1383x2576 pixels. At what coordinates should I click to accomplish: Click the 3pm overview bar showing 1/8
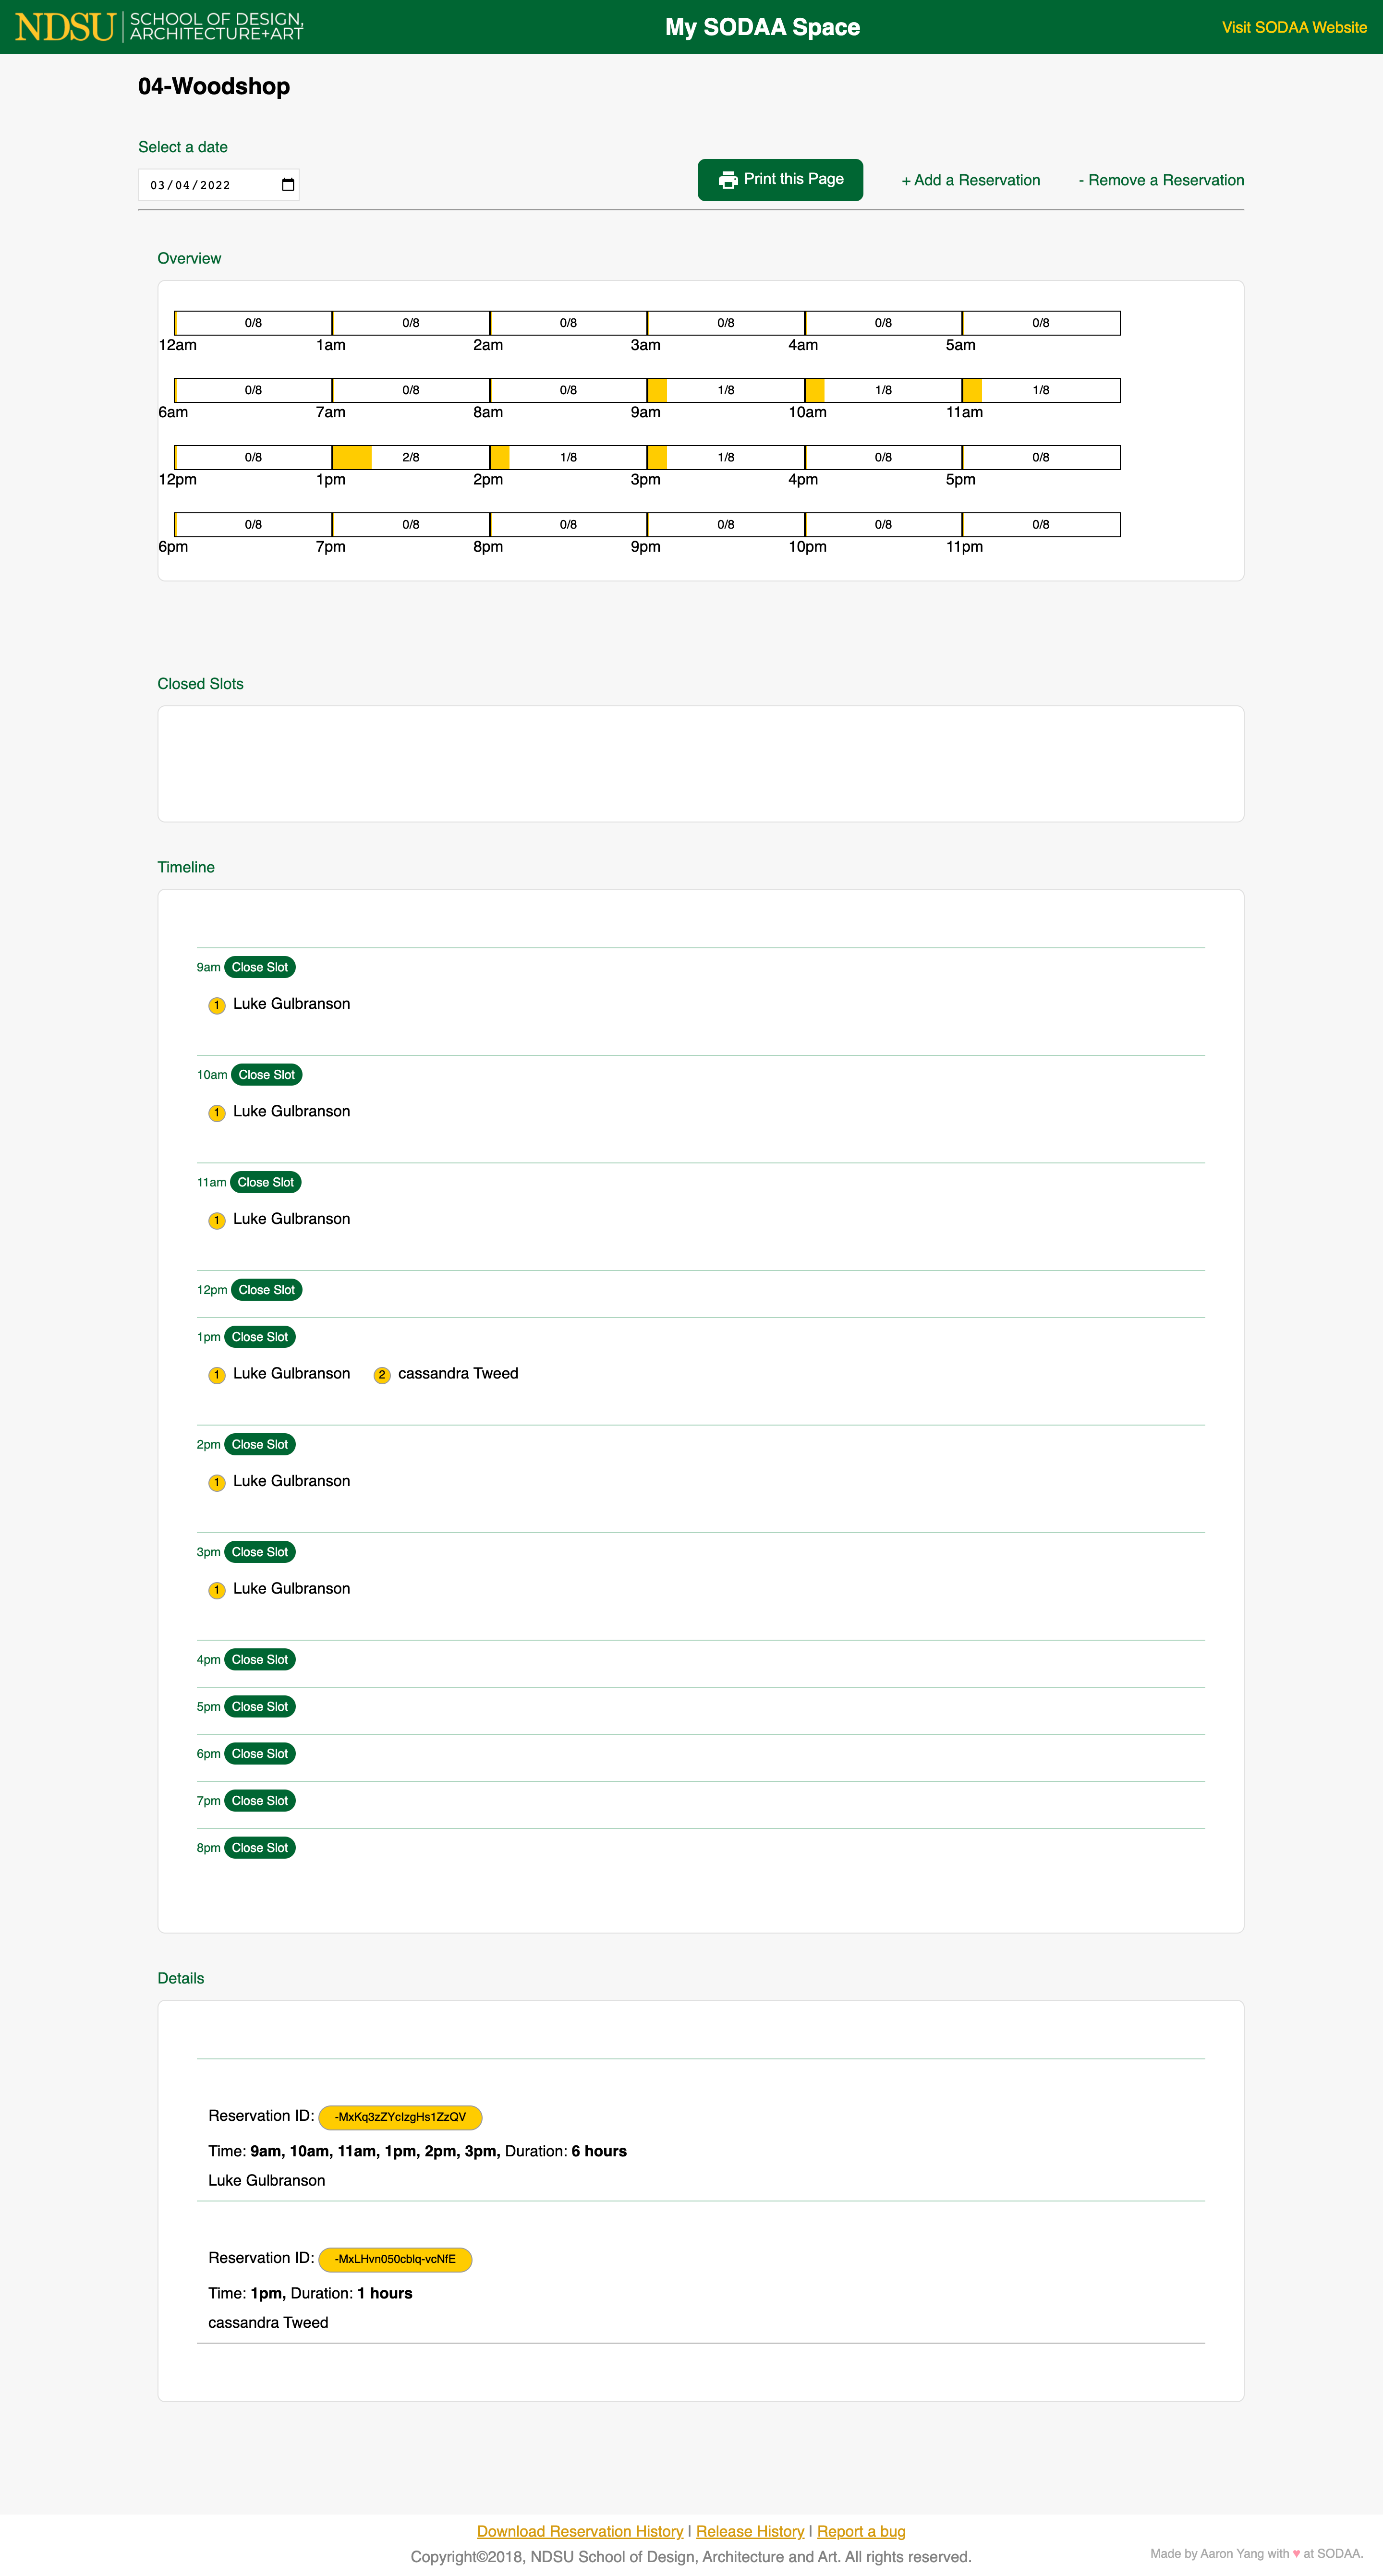click(x=726, y=457)
